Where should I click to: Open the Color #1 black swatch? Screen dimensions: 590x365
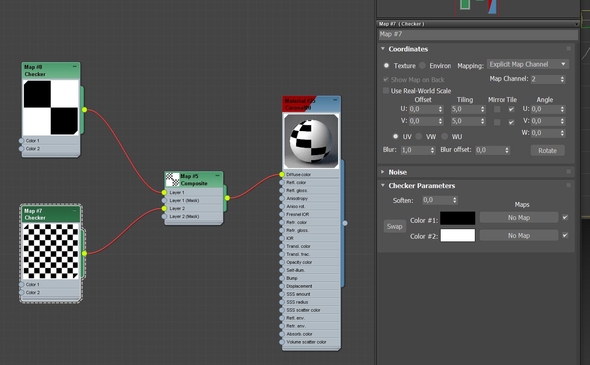[458, 218]
